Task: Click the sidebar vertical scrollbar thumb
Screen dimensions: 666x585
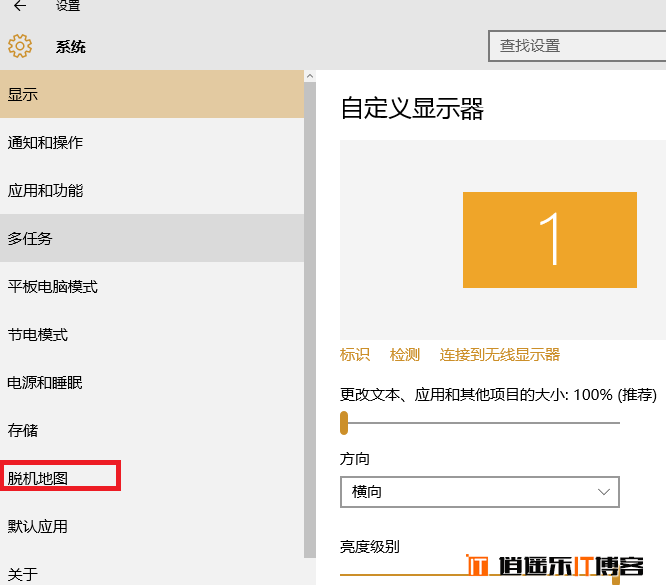Action: (x=310, y=320)
